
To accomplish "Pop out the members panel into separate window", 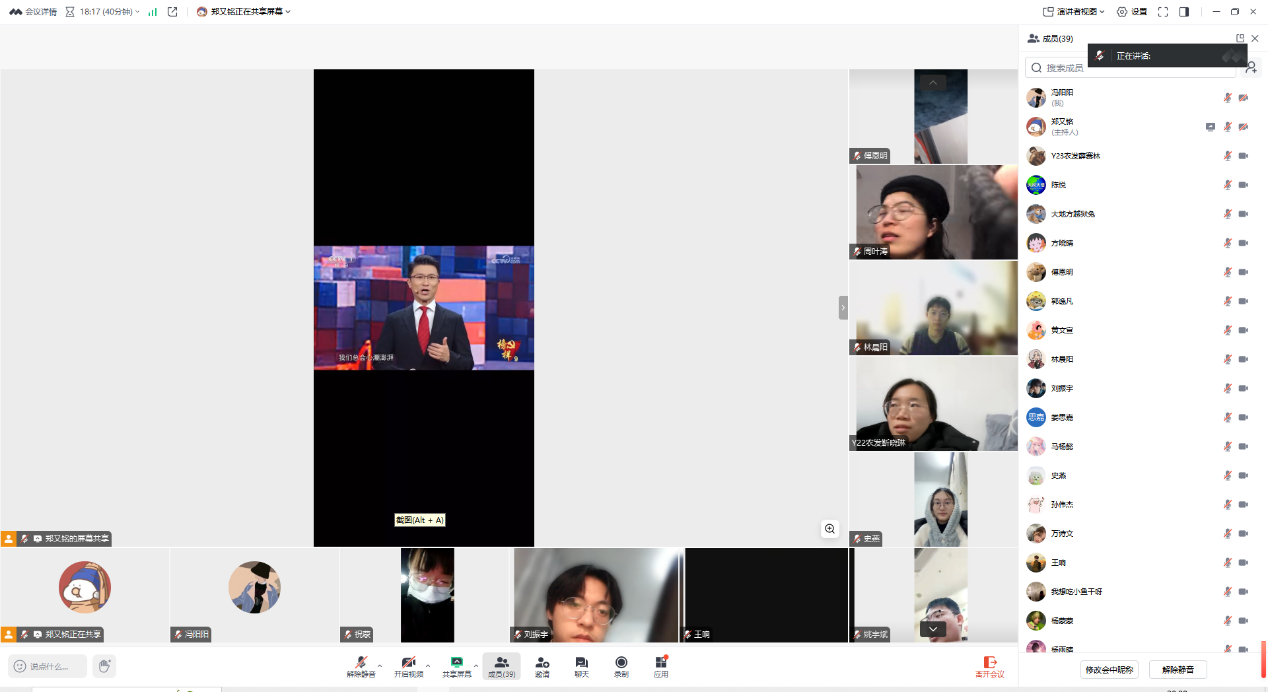I will coord(1240,39).
